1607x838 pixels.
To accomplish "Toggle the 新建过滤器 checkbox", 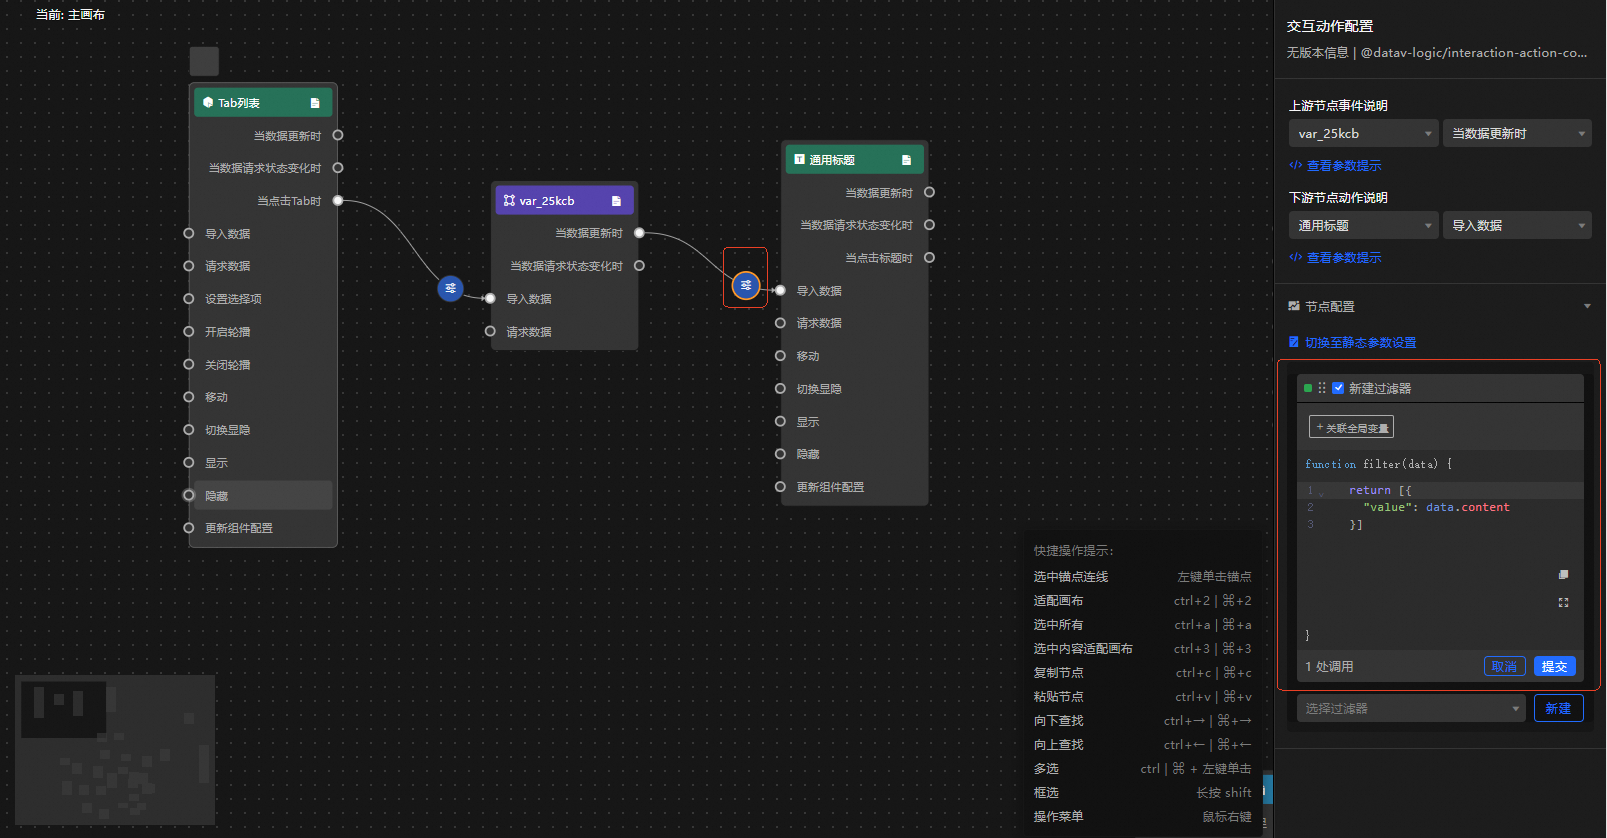I will click(x=1338, y=388).
